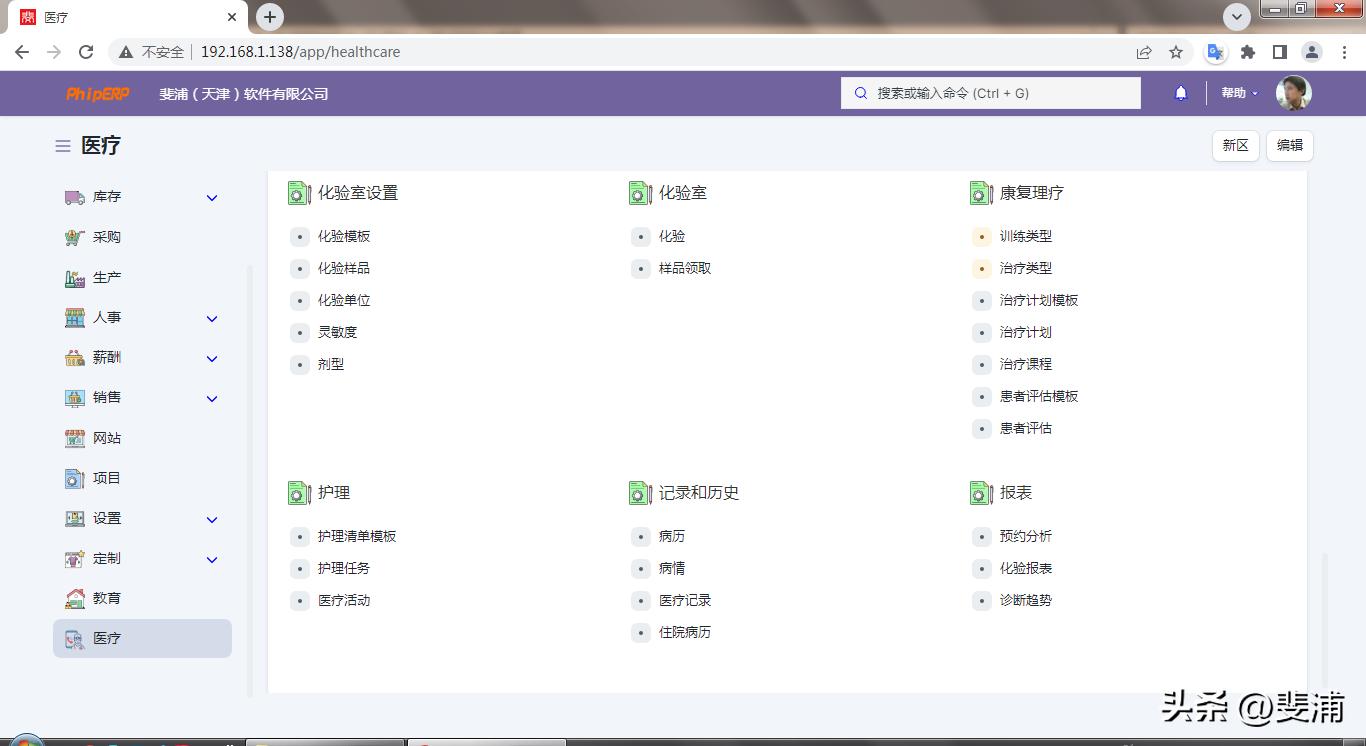Click the 项目 icon in sidebar
The image size is (1366, 746).
coord(75,478)
